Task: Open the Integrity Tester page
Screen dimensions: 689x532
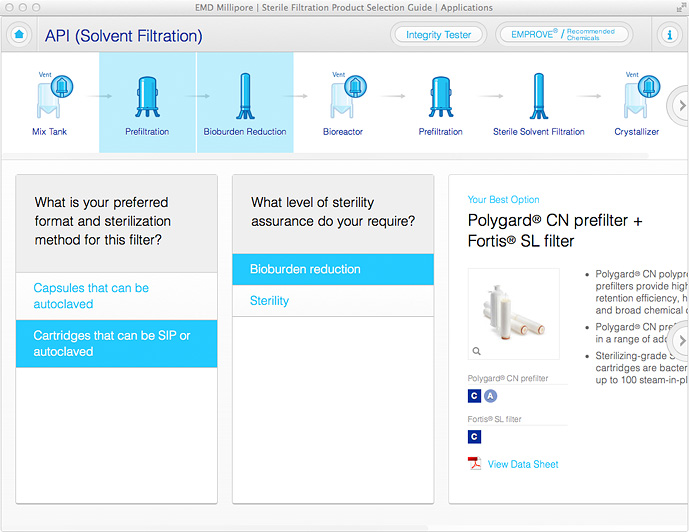Action: click(438, 35)
